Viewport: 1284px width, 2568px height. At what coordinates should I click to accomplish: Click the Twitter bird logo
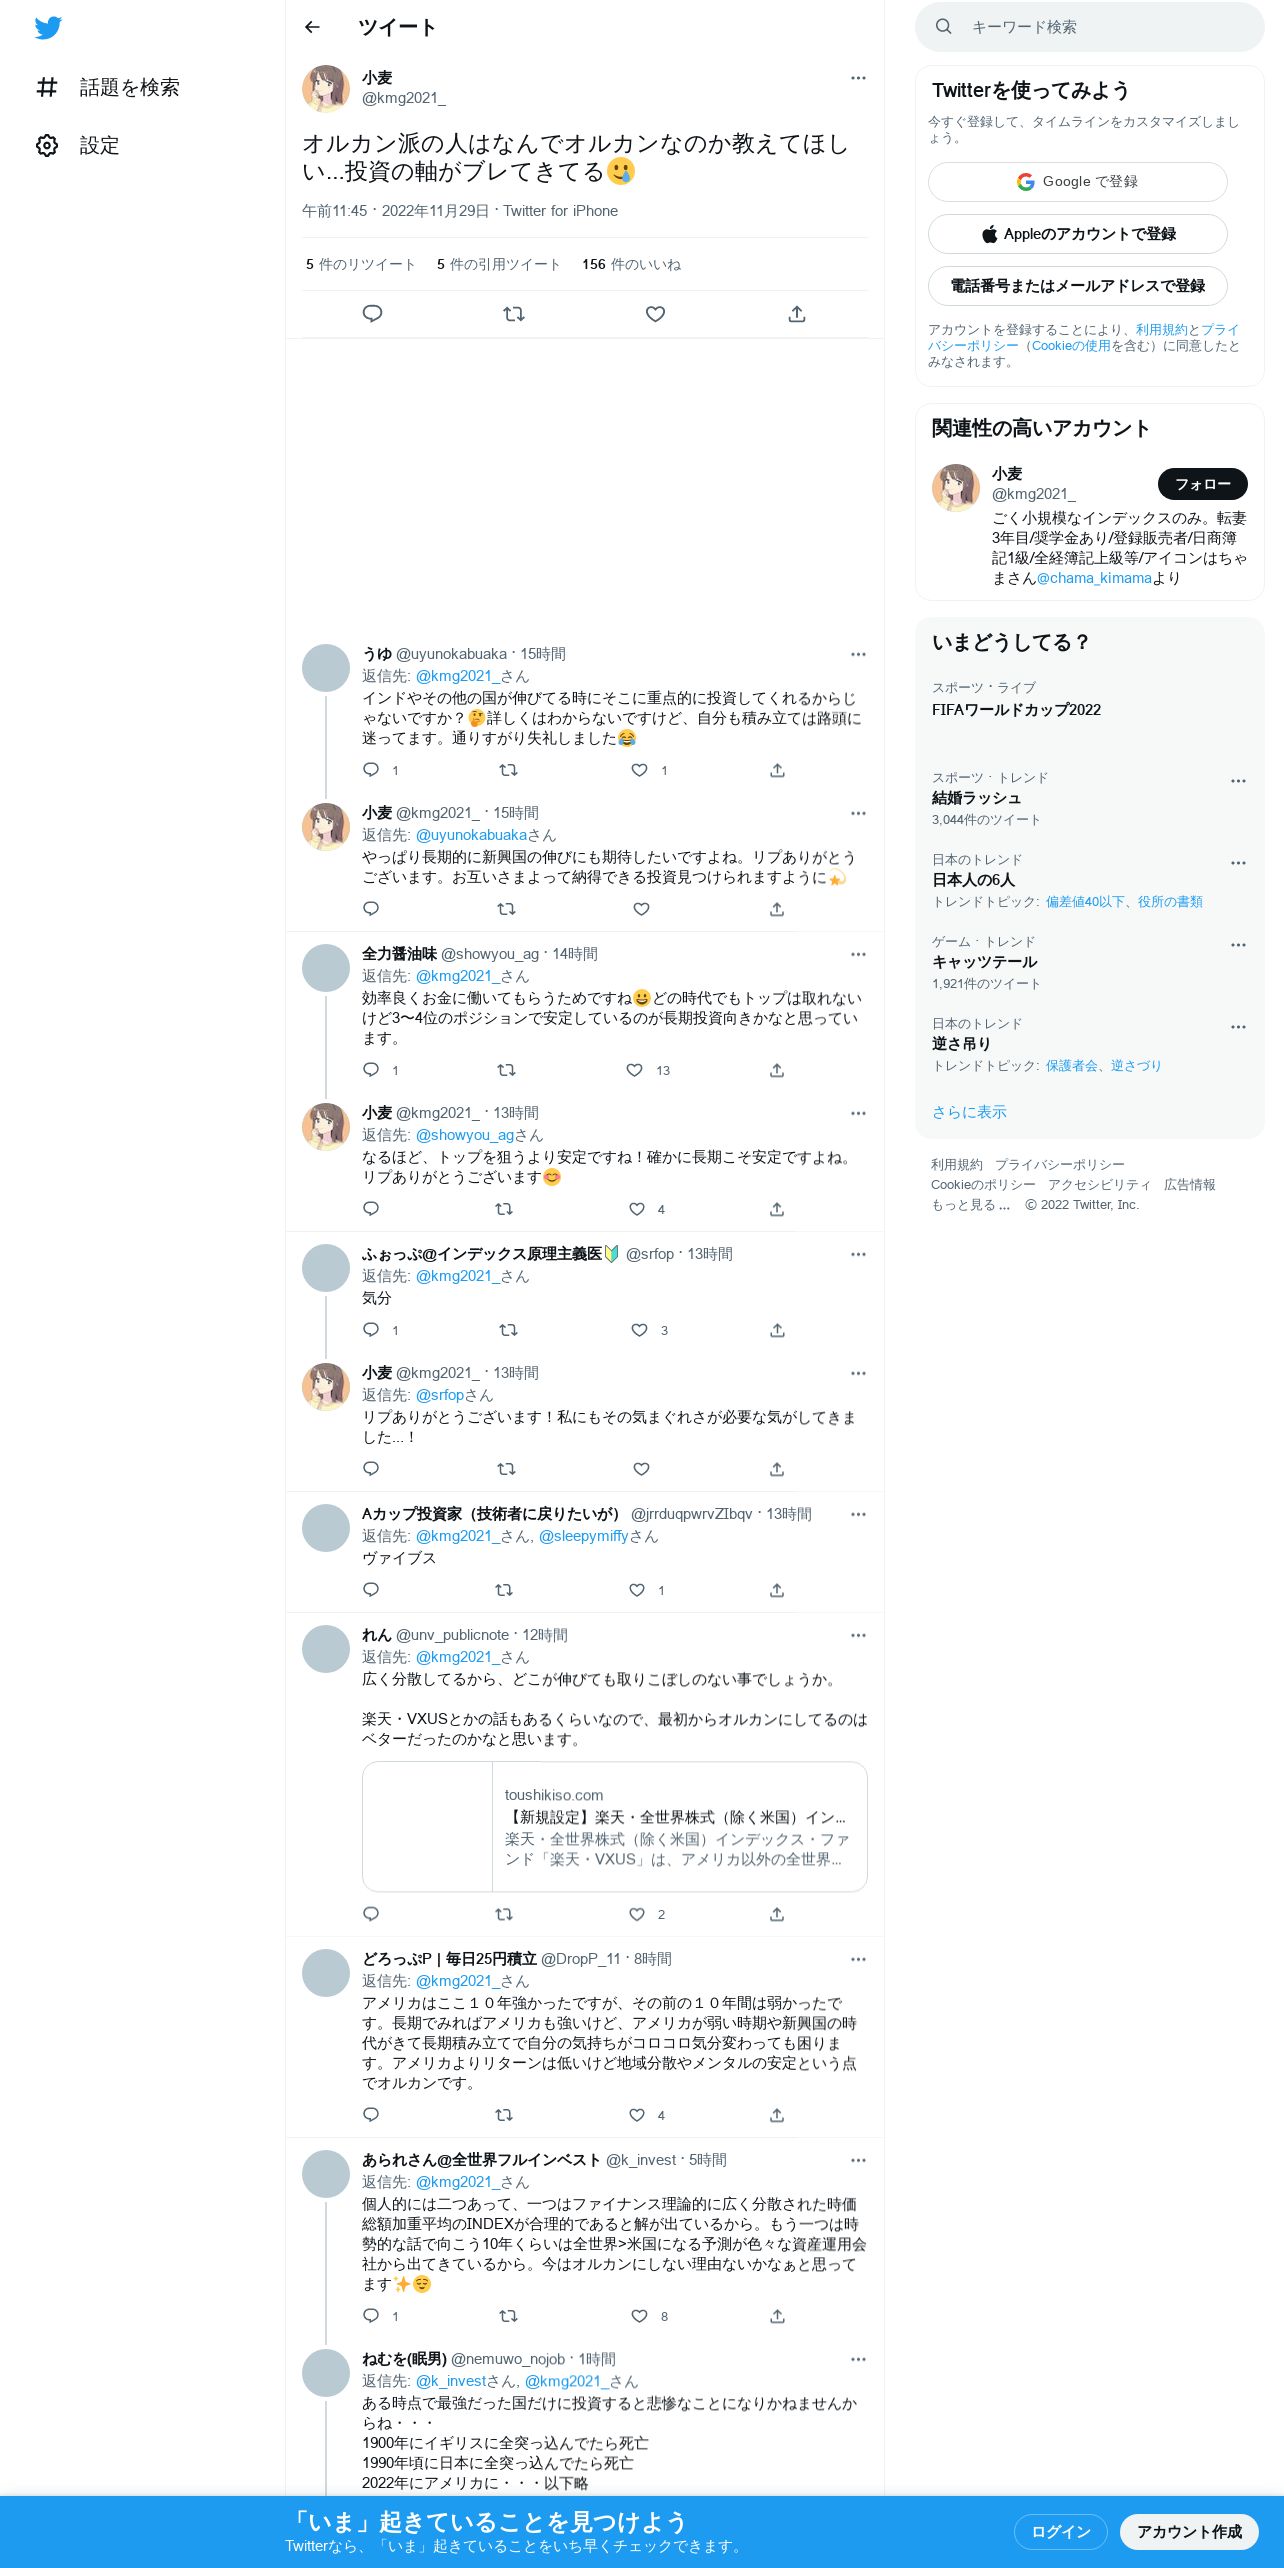pos(48,28)
